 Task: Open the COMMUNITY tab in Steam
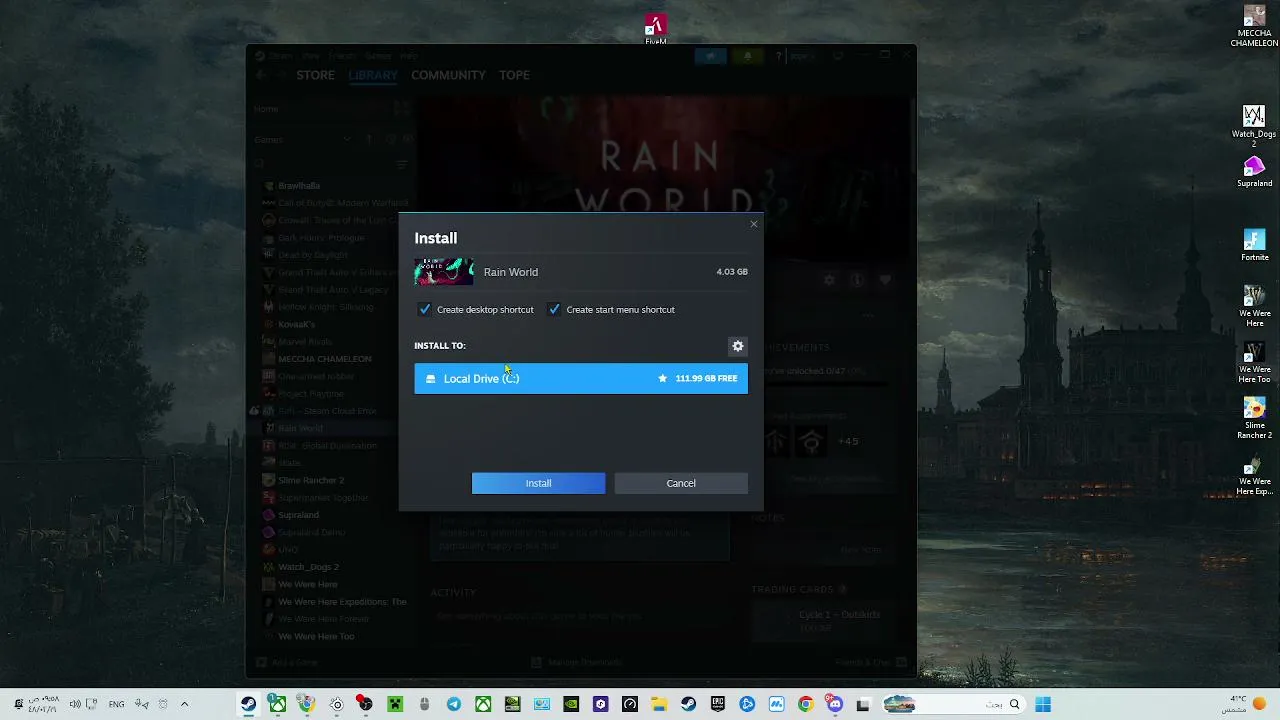pos(448,75)
